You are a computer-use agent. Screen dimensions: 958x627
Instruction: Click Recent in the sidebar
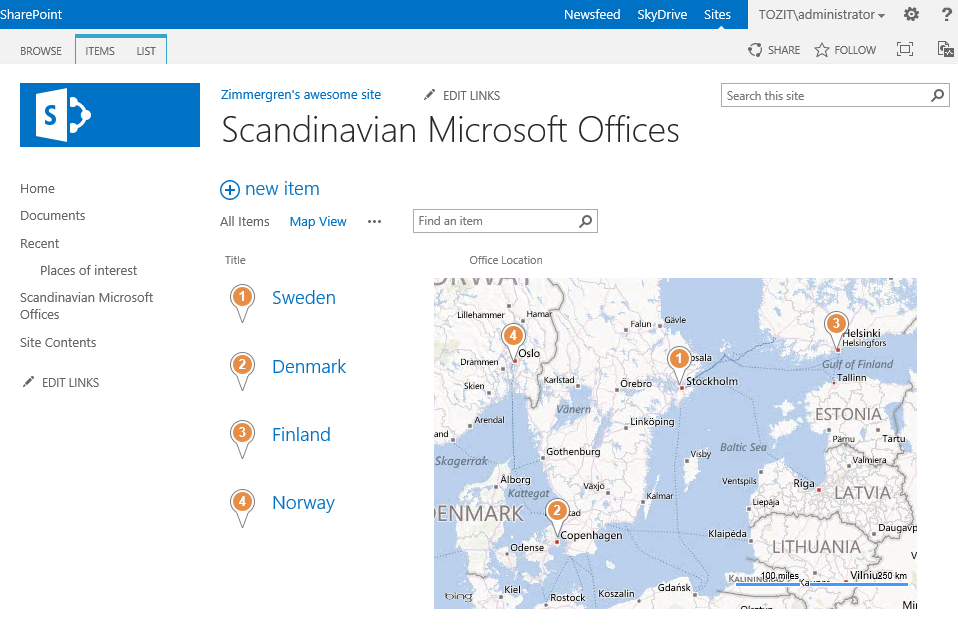click(x=40, y=243)
